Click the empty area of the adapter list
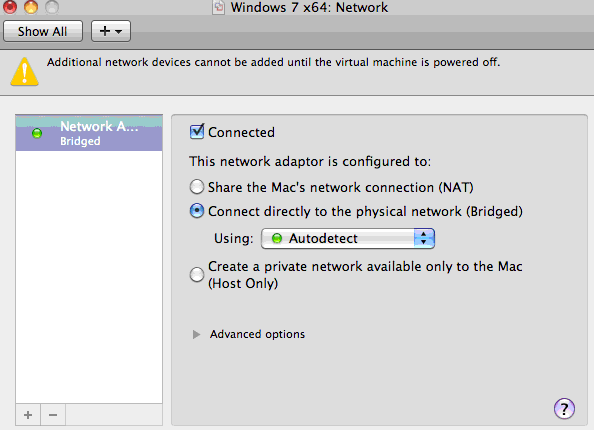The width and height of the screenshot is (594, 430). 89,277
